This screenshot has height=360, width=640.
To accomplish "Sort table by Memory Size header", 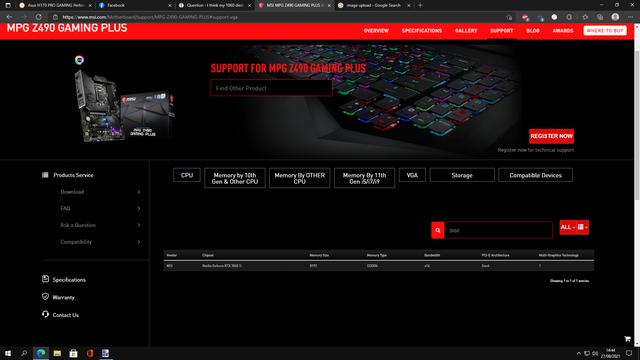I will pos(319,255).
